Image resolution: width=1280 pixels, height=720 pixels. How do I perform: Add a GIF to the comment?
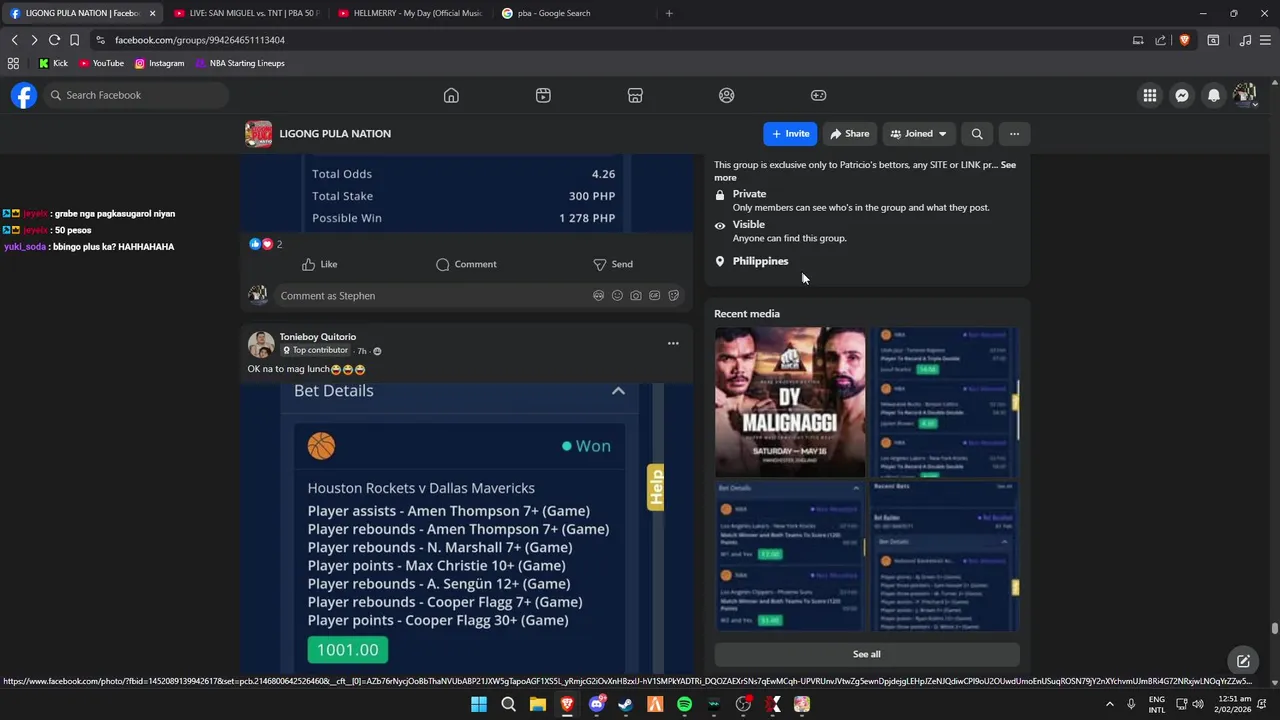655,296
